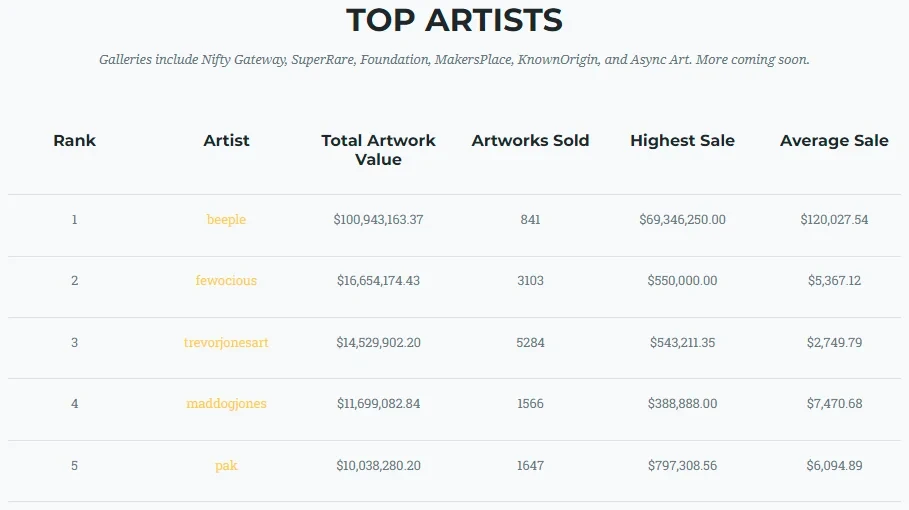Click the Highest Sale column header
The image size is (909, 510).
(x=682, y=141)
